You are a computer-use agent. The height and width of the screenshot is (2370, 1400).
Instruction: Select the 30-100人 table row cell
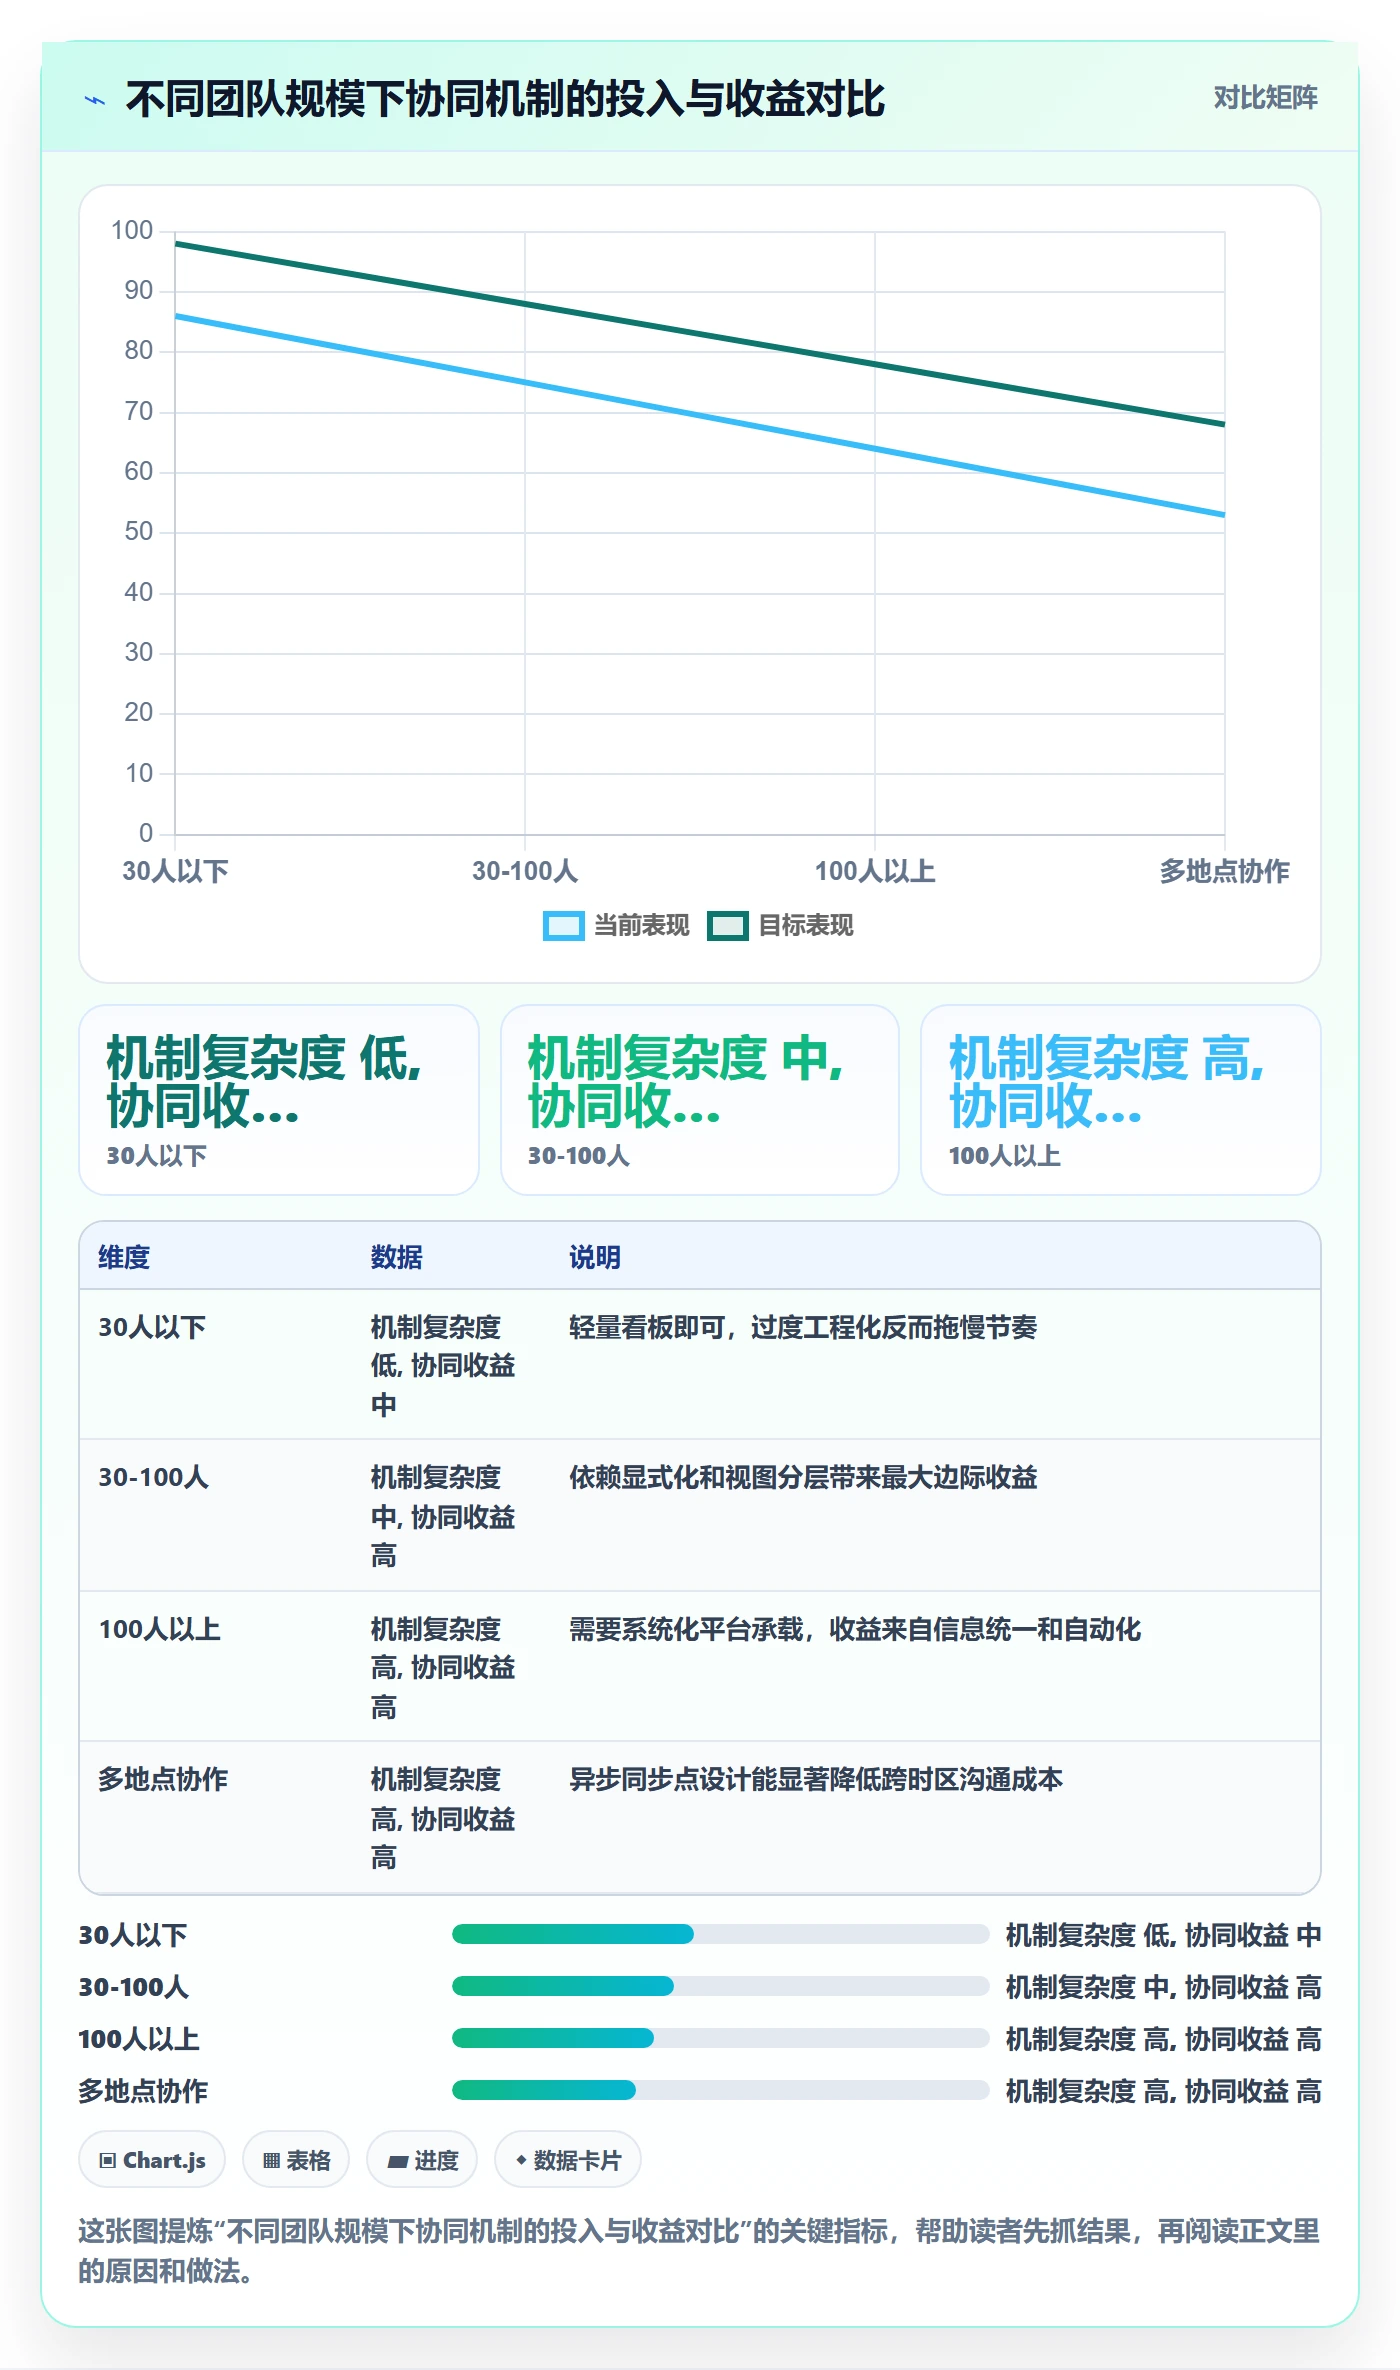pos(153,1477)
